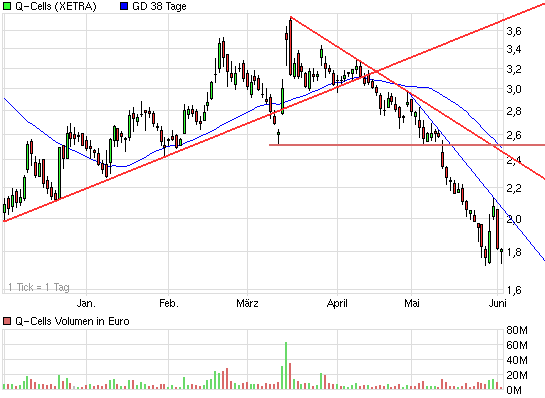The image size is (545, 398).
Task: Click the 2,8 price axis value
Action: tap(514, 112)
